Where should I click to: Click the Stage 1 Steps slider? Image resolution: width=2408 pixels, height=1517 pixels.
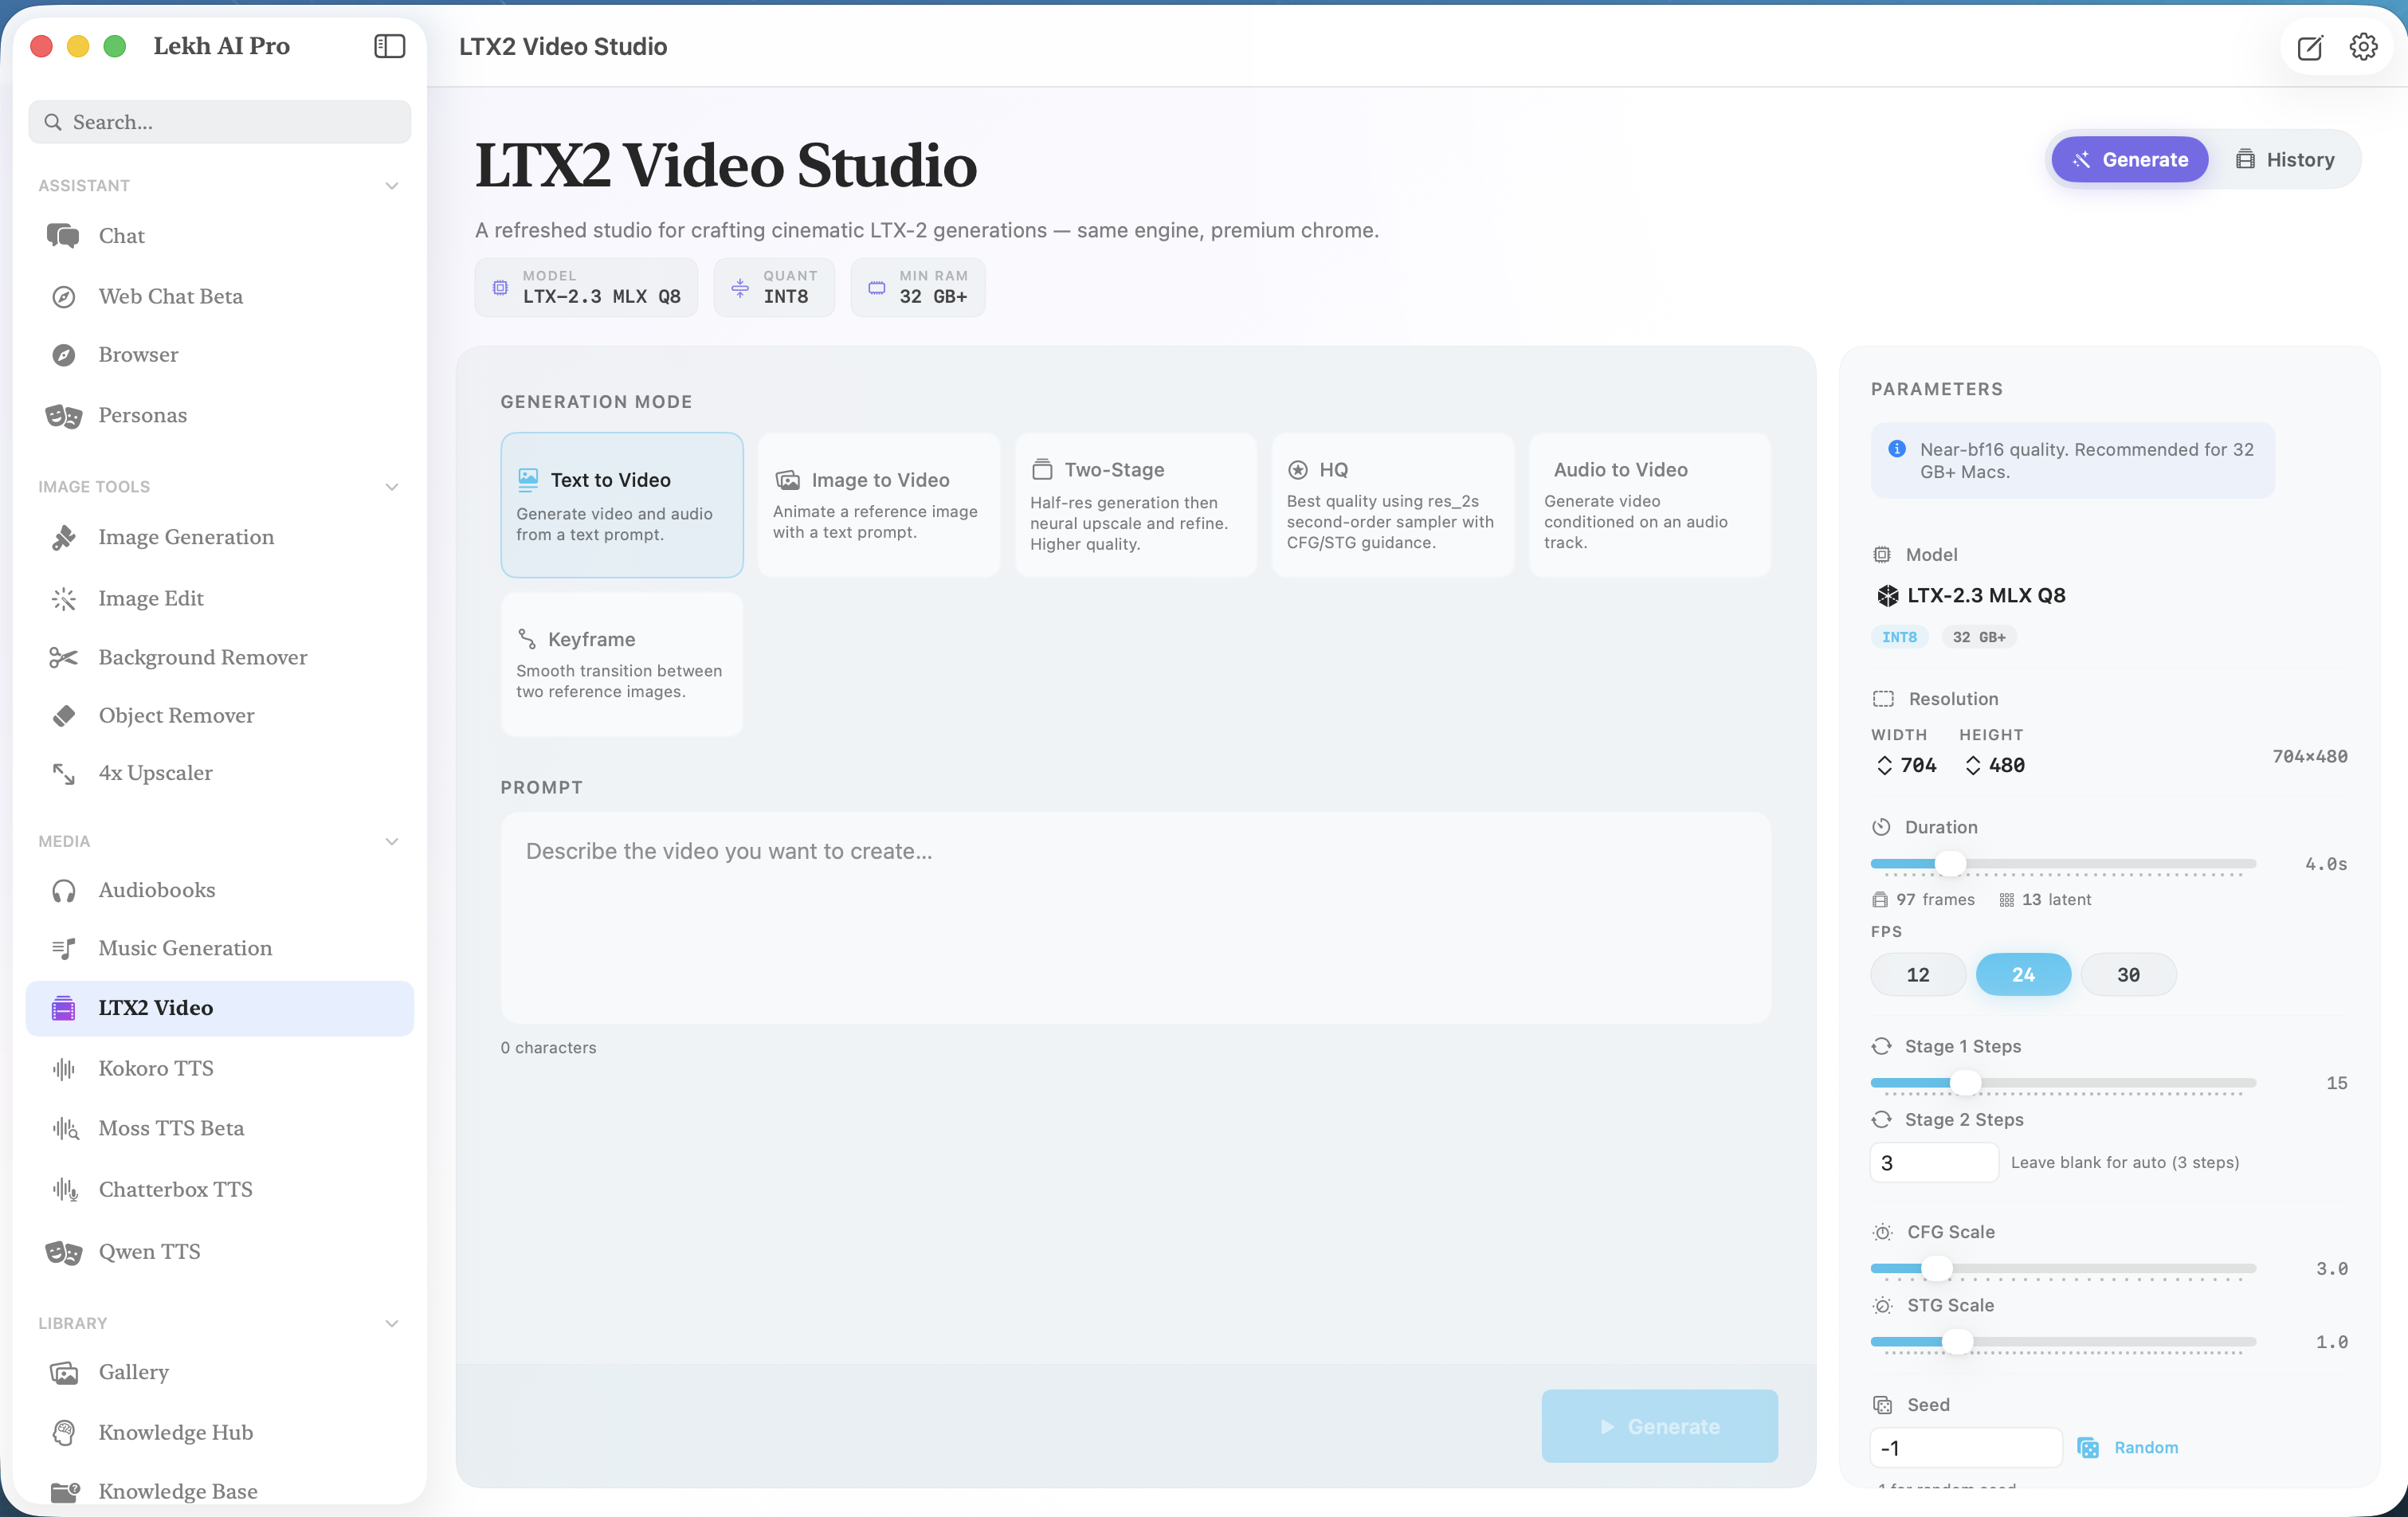tap(2063, 1083)
